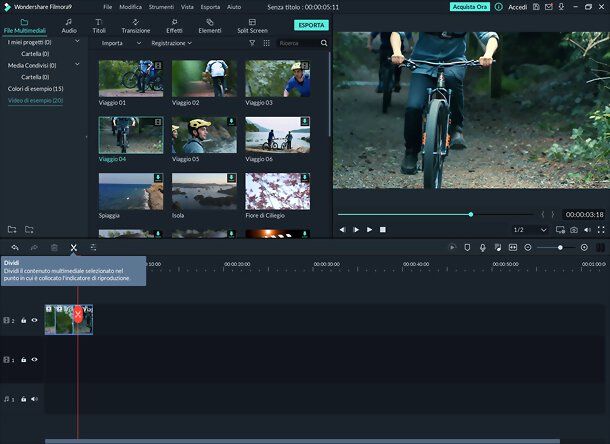This screenshot has height=444, width=610.
Task: Open the mail message icon in title bar
Action: coord(549,7)
